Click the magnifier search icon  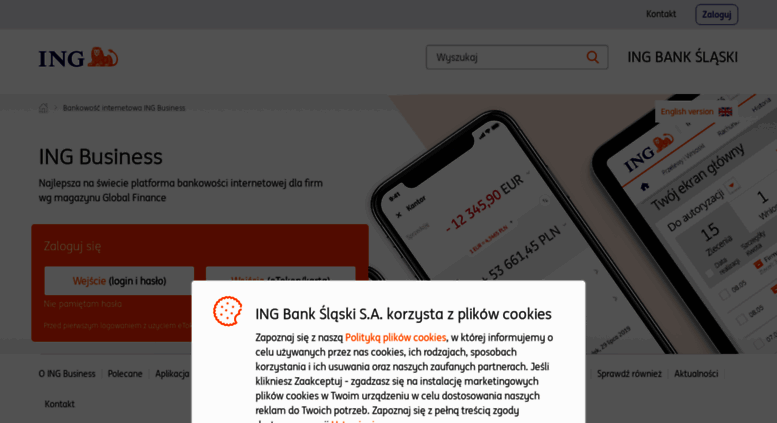tap(592, 57)
